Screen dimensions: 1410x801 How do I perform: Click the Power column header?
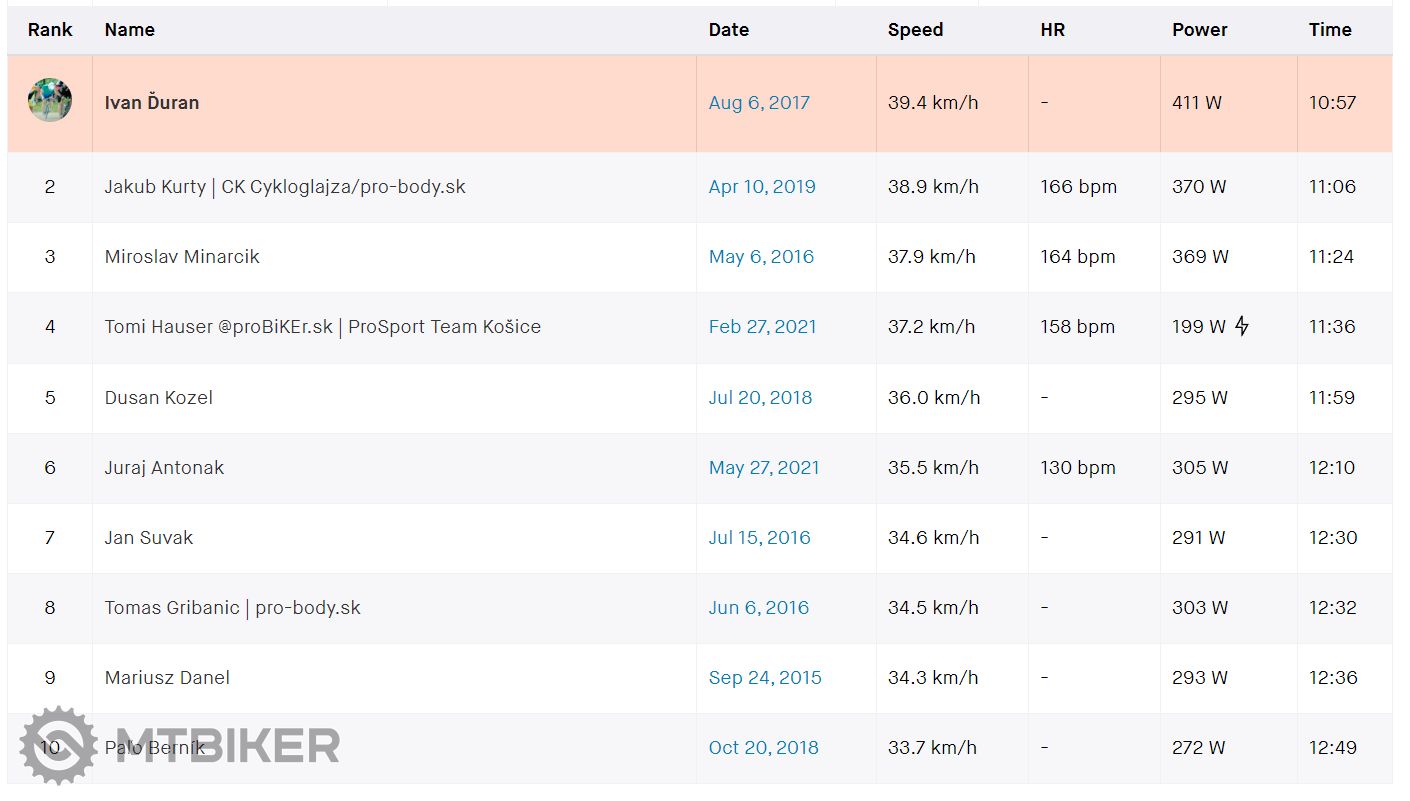pyautogui.click(x=1199, y=30)
